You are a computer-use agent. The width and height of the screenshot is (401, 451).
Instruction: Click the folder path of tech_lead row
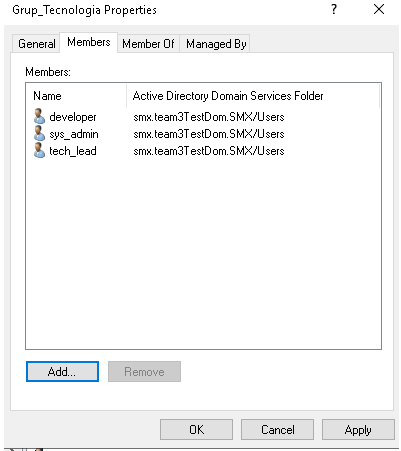pos(209,151)
